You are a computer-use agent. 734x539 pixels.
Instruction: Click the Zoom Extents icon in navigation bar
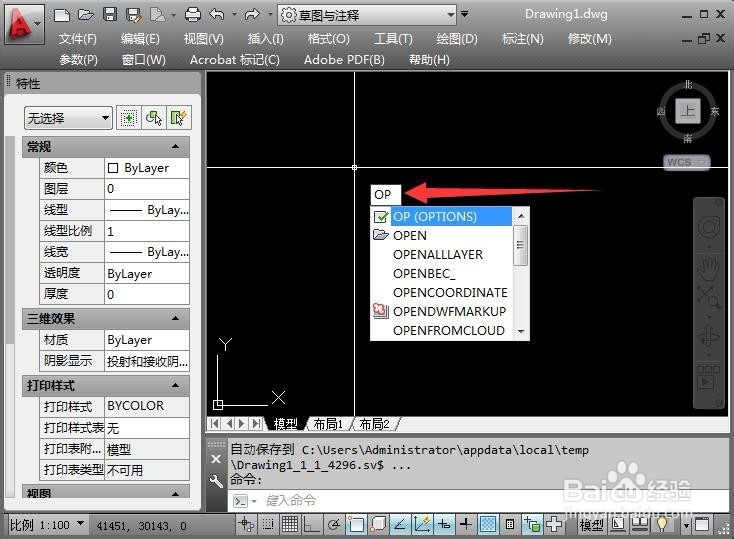tap(709, 297)
